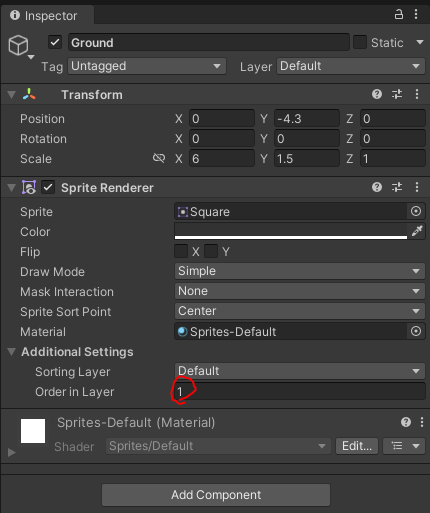
Task: Open the Inspector tab kebab menu
Action: (x=416, y=14)
